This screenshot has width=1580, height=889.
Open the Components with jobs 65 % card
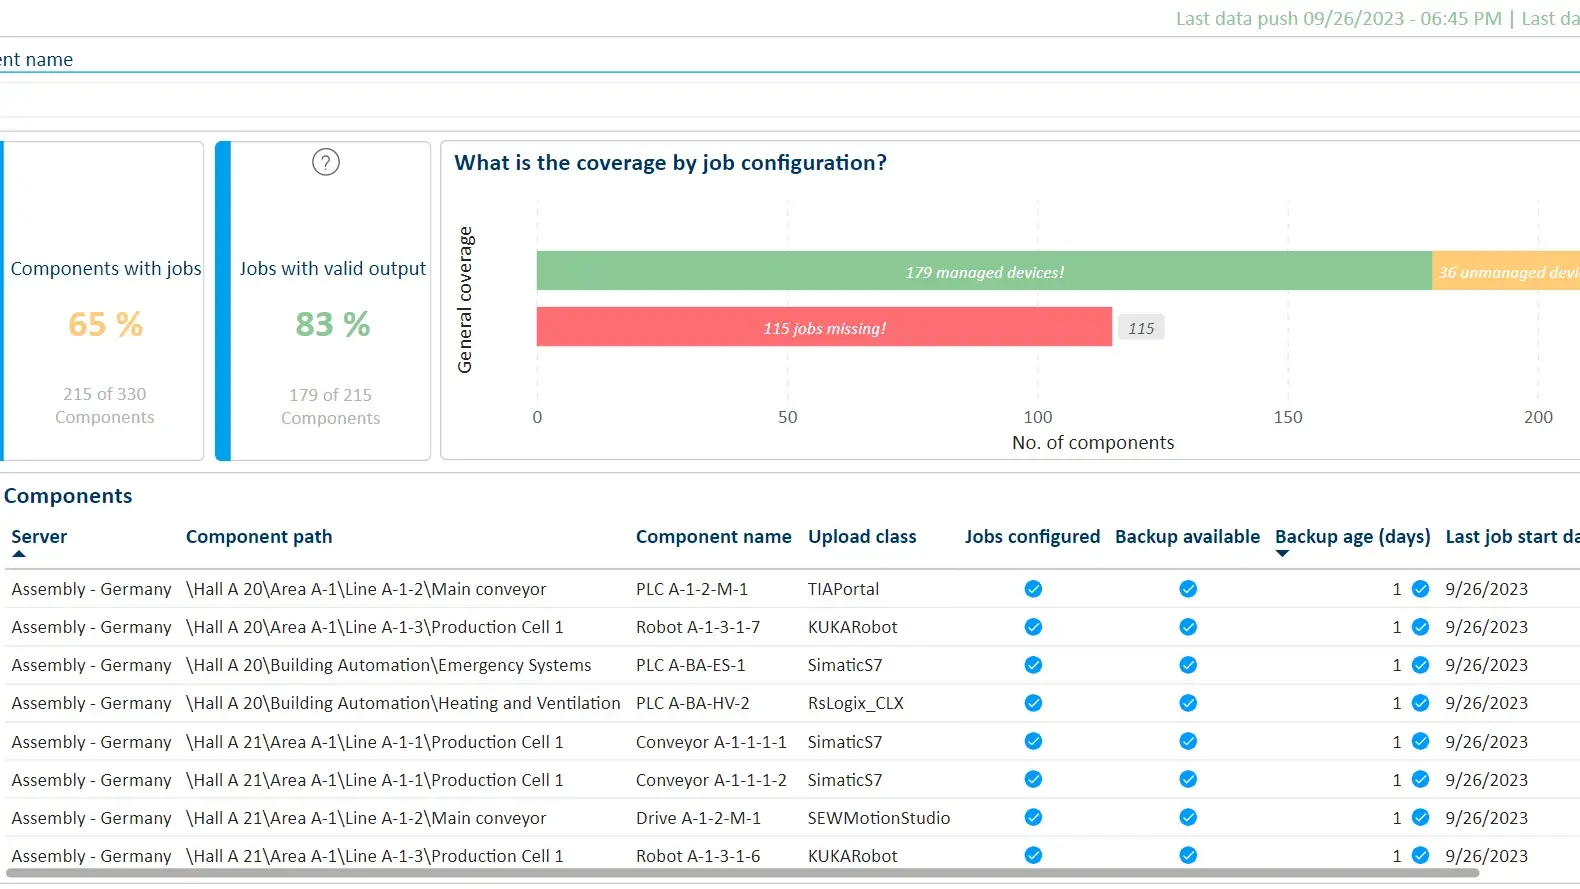103,301
